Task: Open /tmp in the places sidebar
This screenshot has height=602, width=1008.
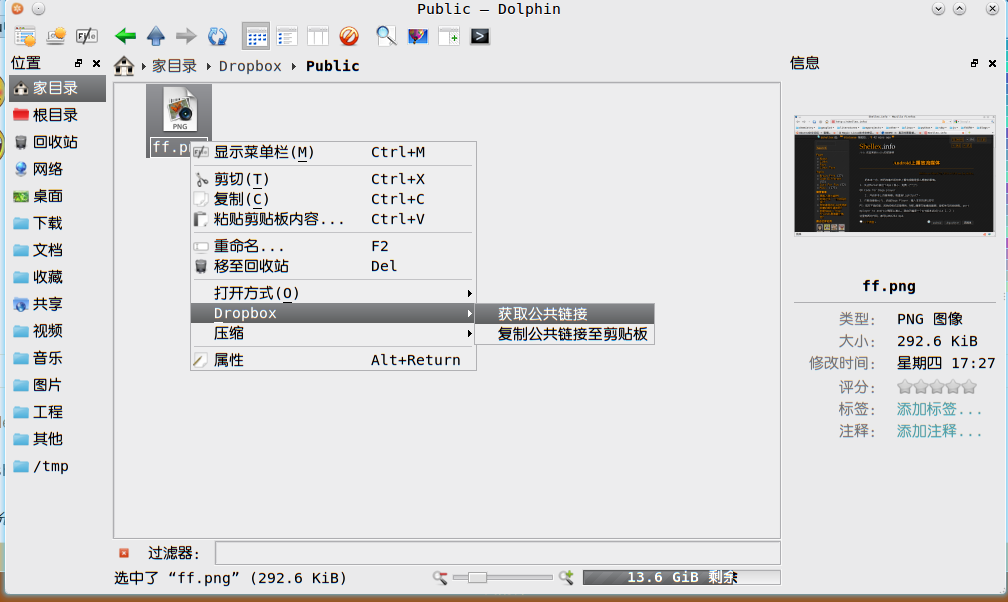Action: [x=57, y=466]
